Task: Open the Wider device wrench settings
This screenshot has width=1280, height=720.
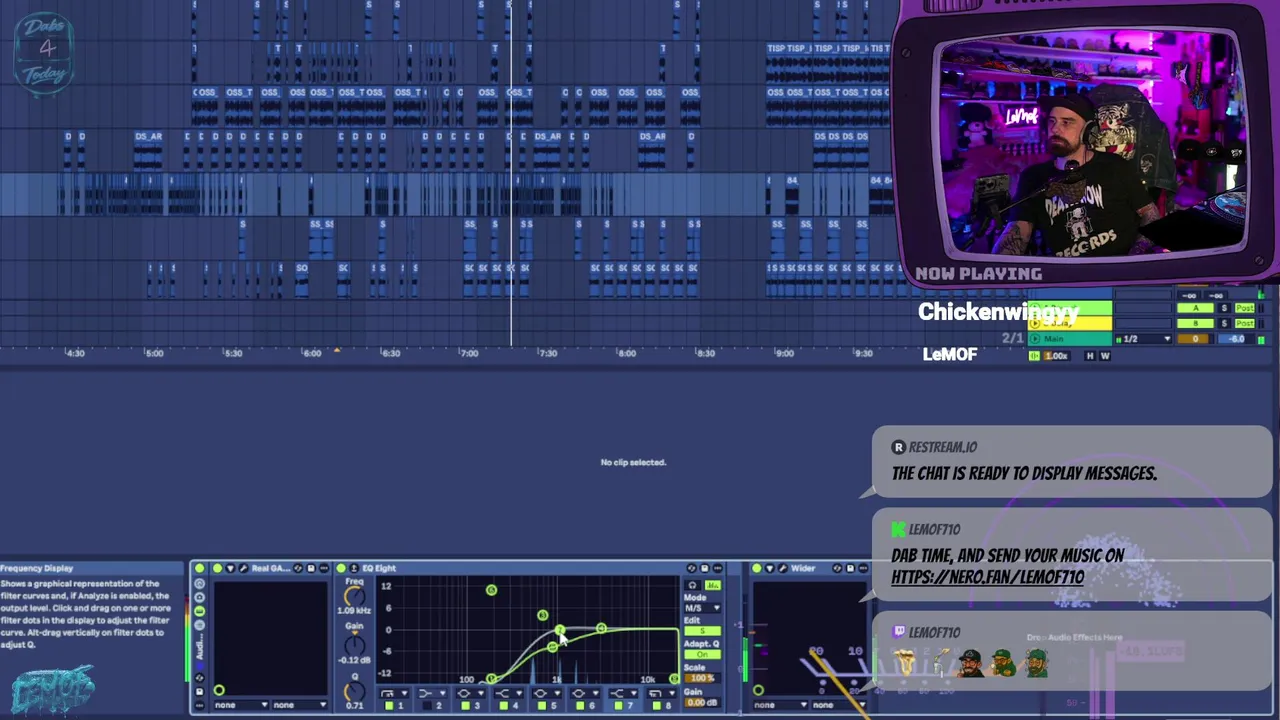Action: click(782, 568)
